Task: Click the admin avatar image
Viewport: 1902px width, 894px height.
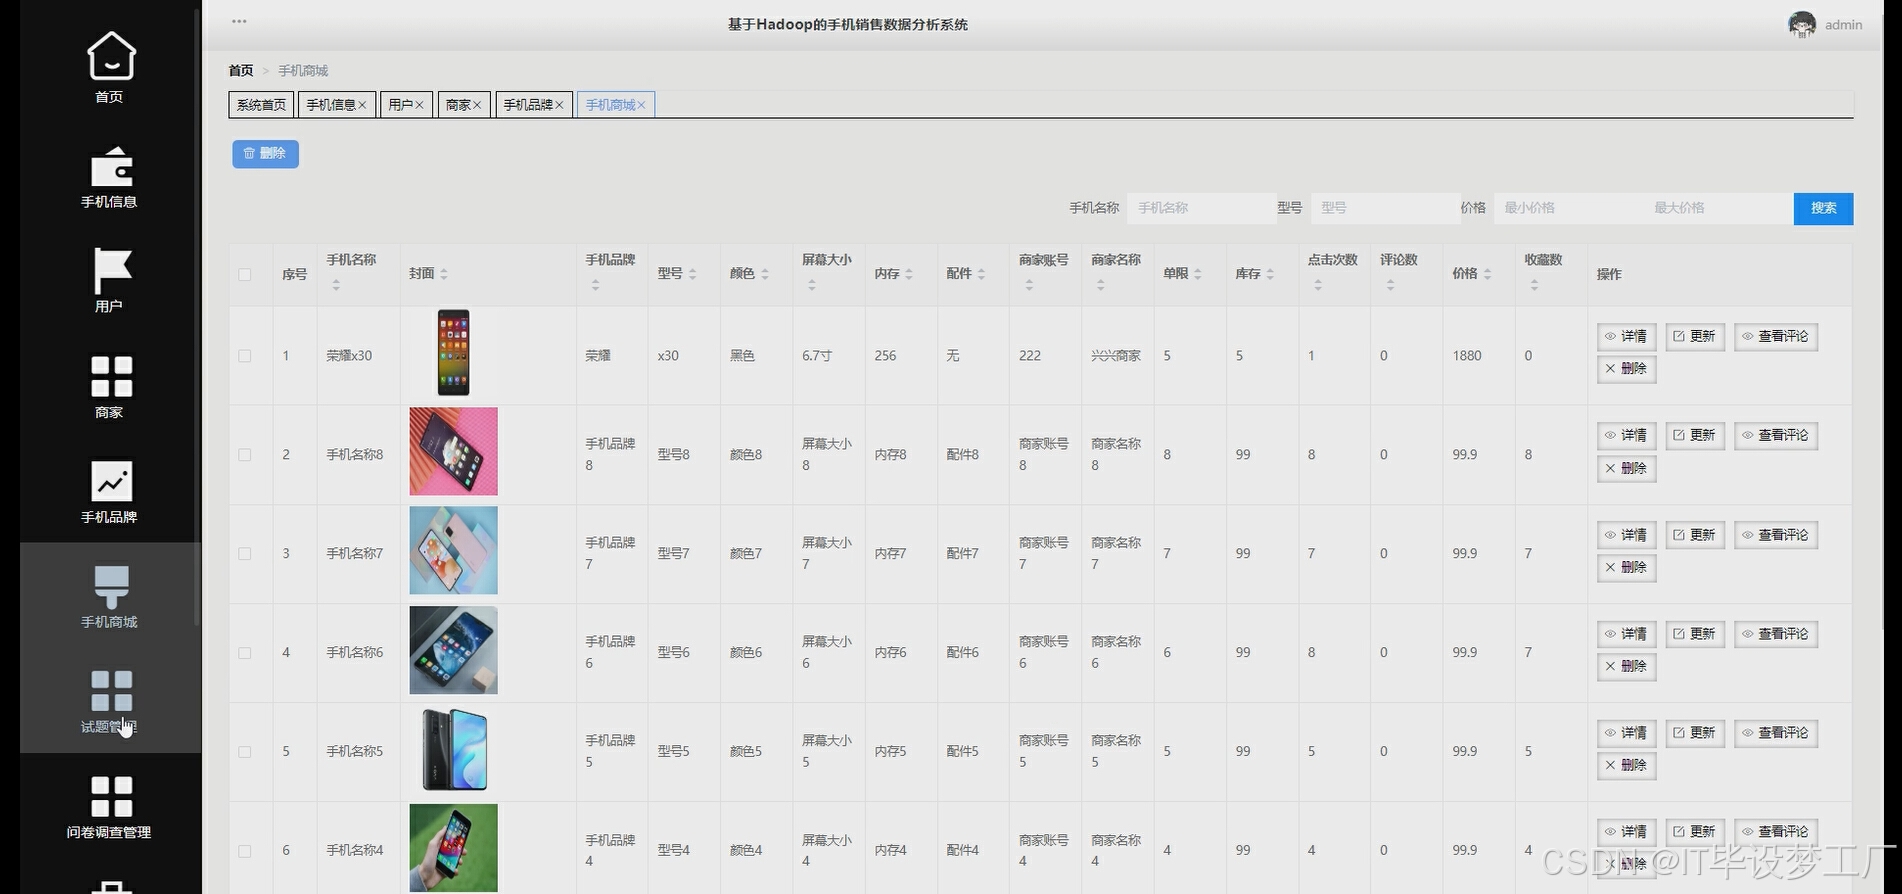Action: [1802, 25]
